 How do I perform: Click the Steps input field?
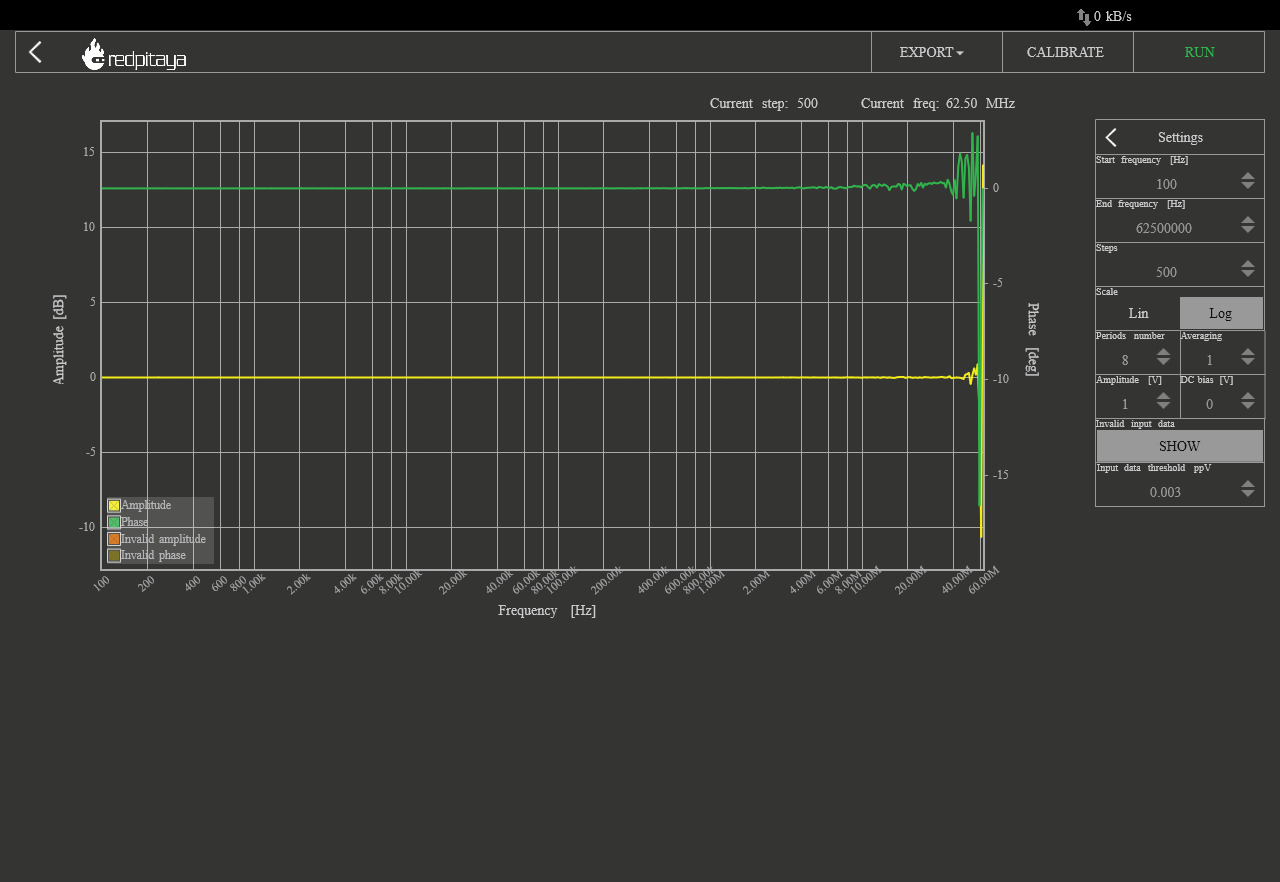point(1166,272)
